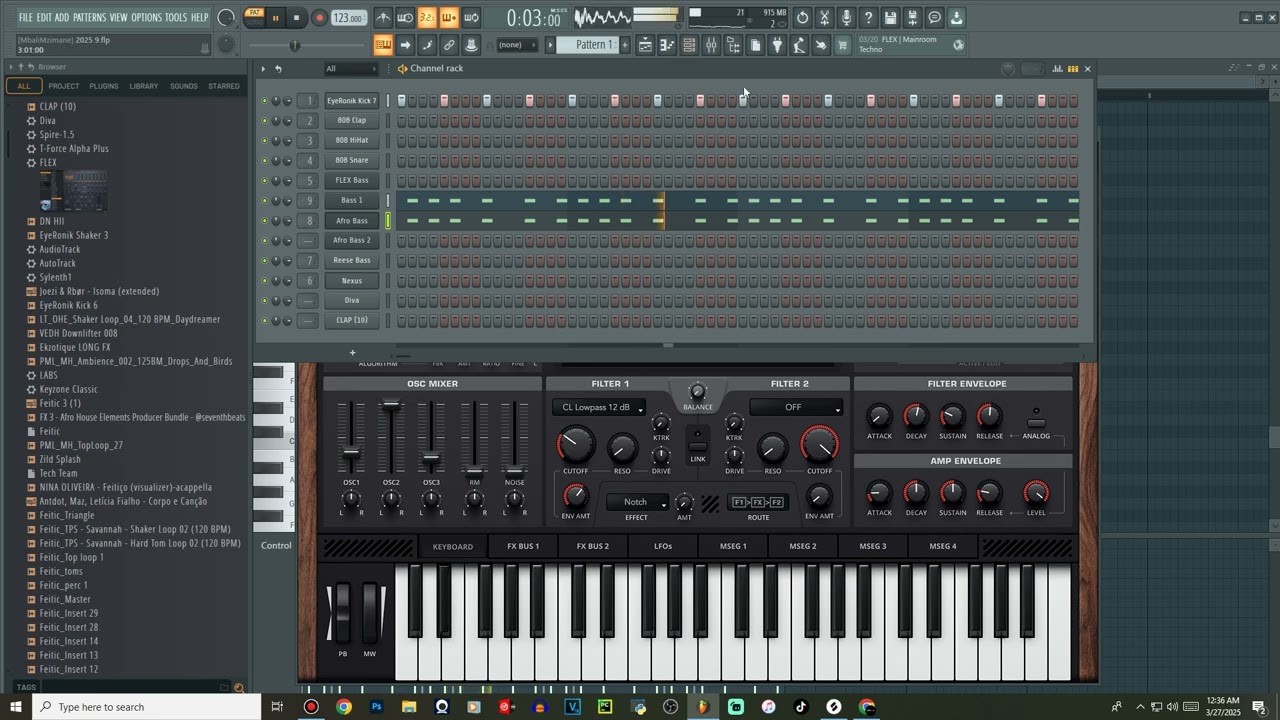
Task: Open the channel rack All filter dropdown
Action: pyautogui.click(x=350, y=69)
